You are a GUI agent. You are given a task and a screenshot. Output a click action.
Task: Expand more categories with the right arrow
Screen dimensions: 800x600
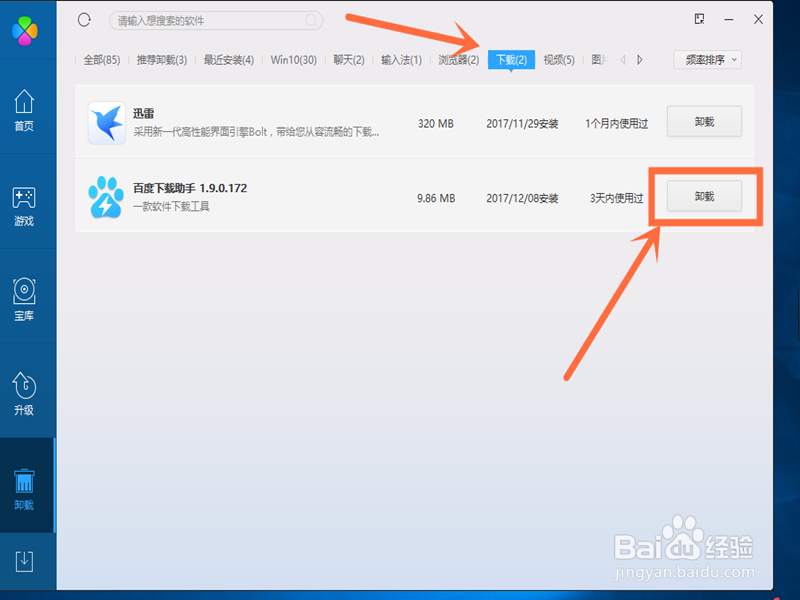coord(640,59)
